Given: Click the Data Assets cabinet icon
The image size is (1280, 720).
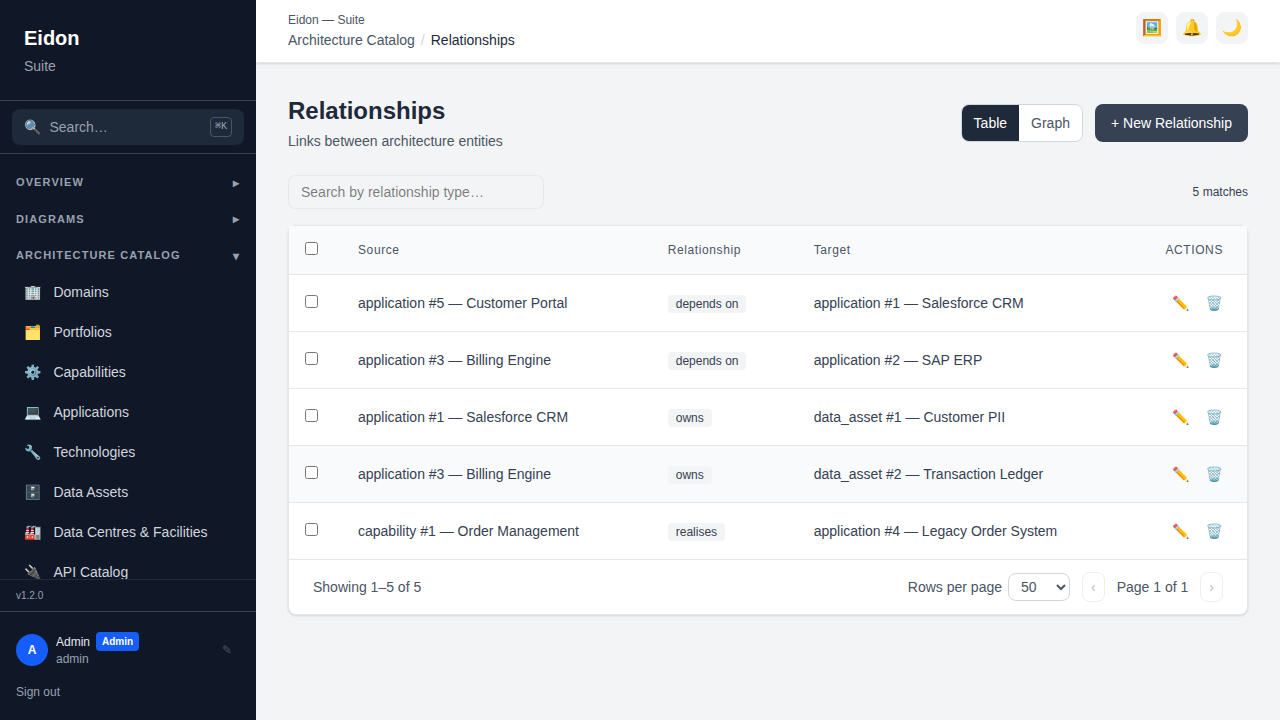Looking at the screenshot, I should (33, 492).
